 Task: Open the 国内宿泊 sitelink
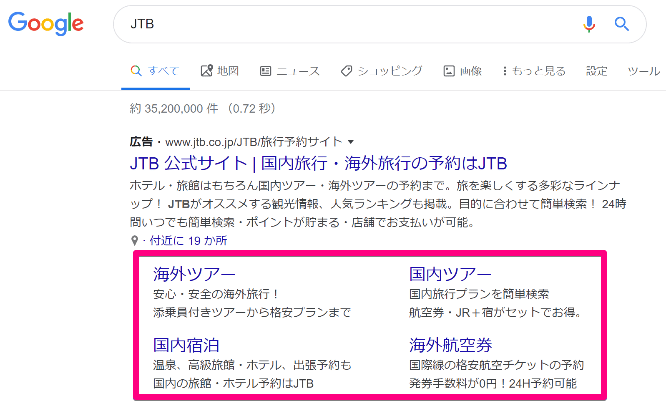(x=186, y=345)
